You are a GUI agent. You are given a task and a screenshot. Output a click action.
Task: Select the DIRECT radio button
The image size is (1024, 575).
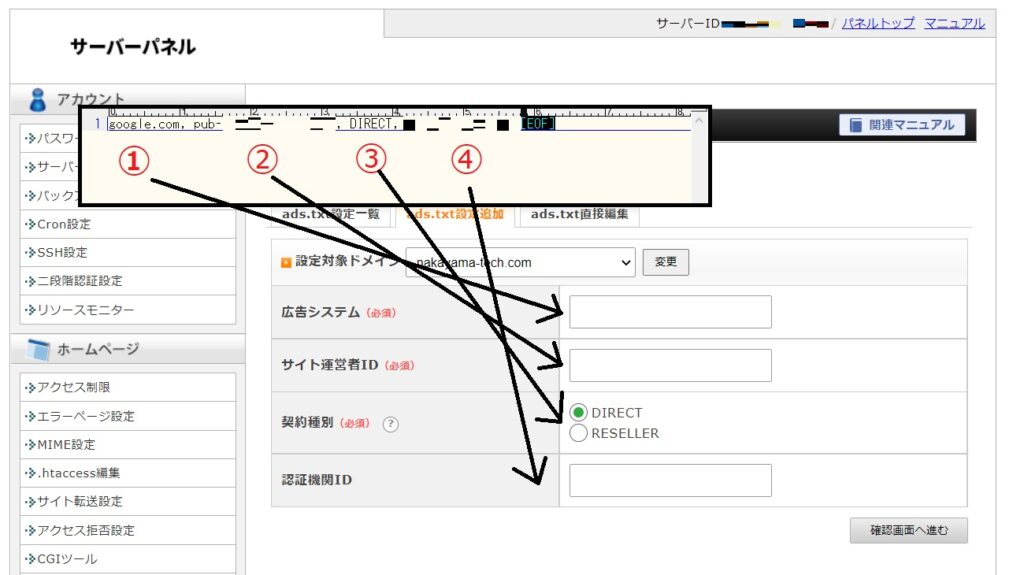[578, 413]
